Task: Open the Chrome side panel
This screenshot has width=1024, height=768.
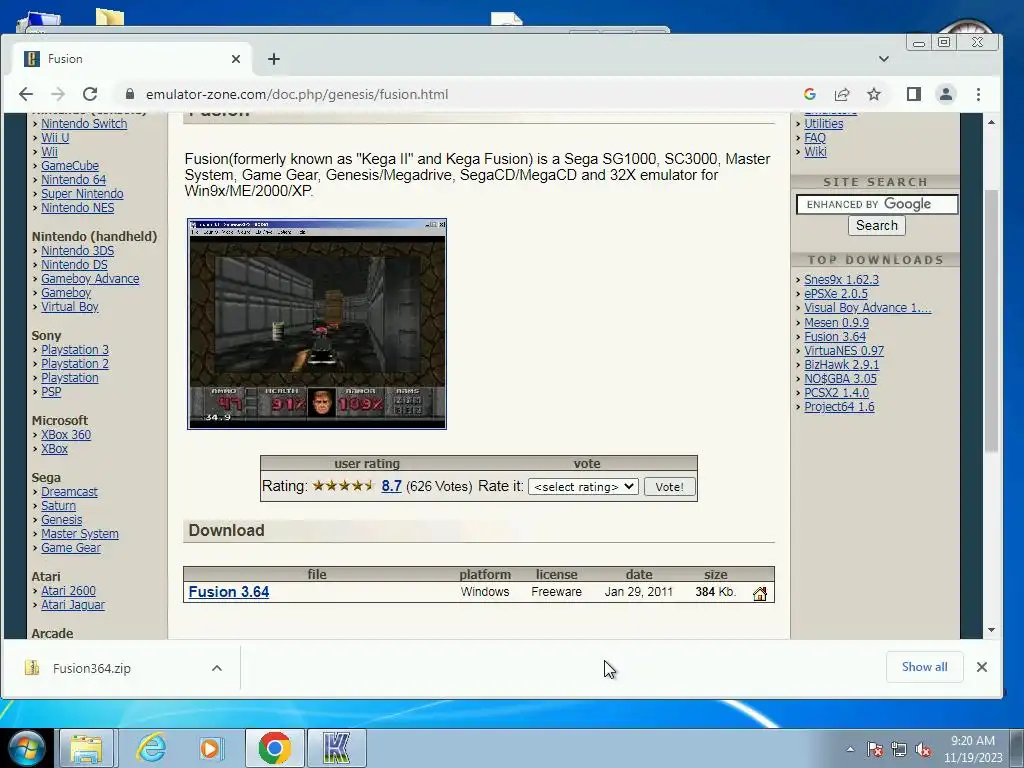Action: click(914, 94)
